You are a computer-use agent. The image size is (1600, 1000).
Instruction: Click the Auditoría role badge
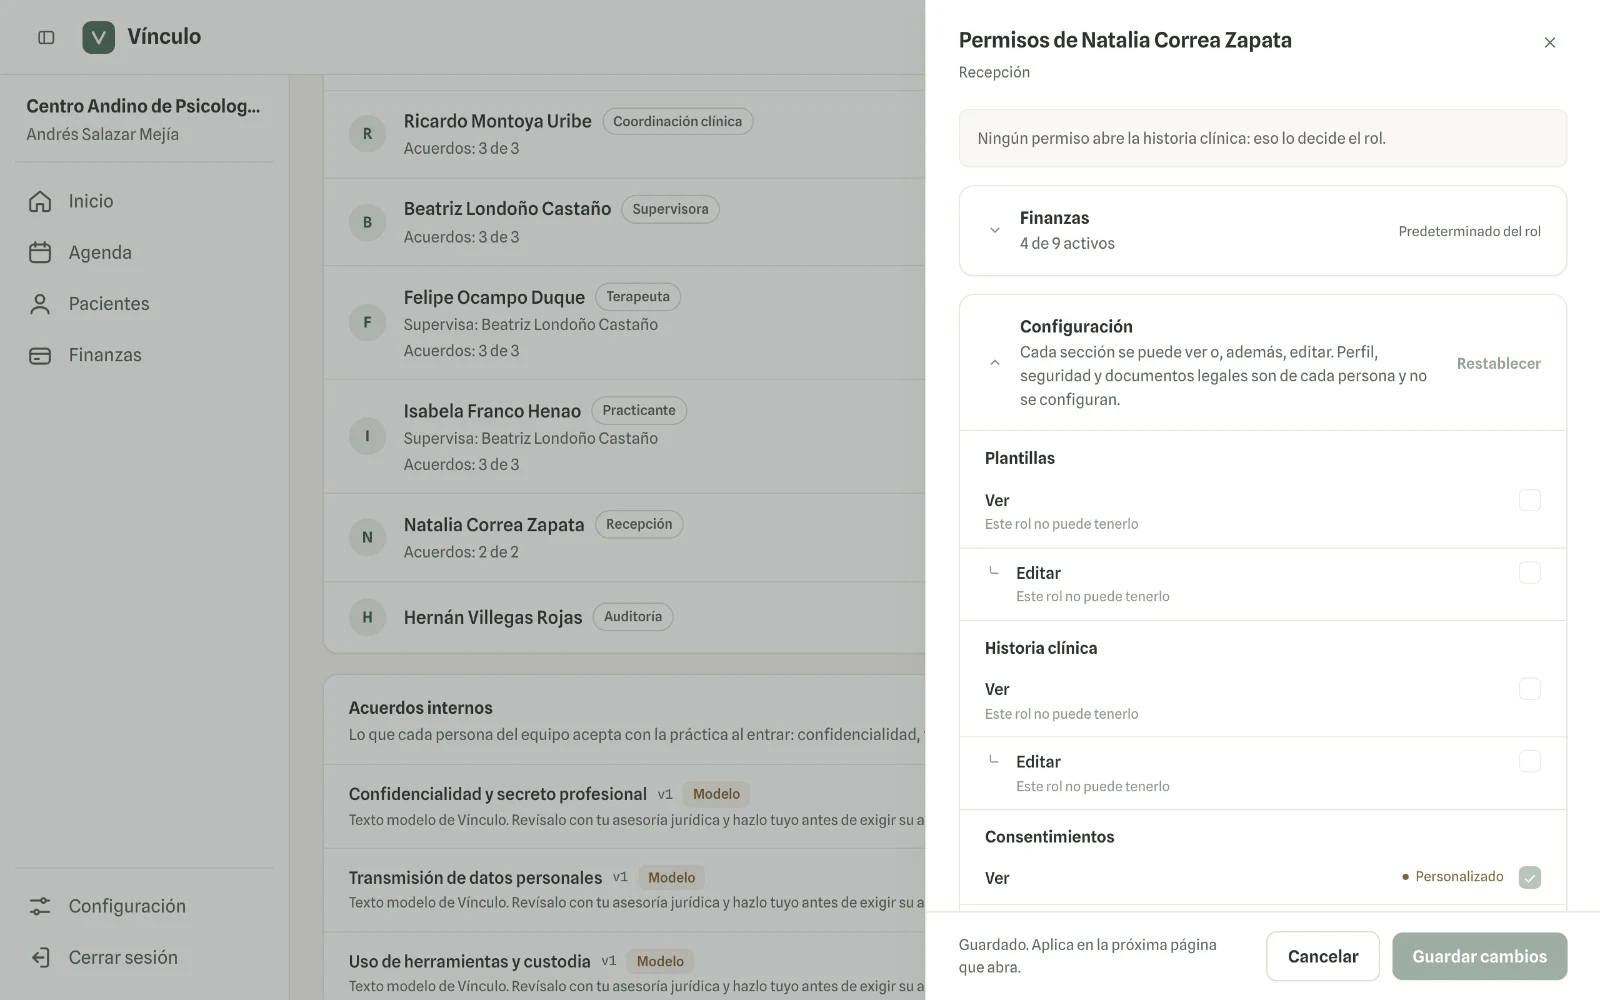pyautogui.click(x=633, y=617)
